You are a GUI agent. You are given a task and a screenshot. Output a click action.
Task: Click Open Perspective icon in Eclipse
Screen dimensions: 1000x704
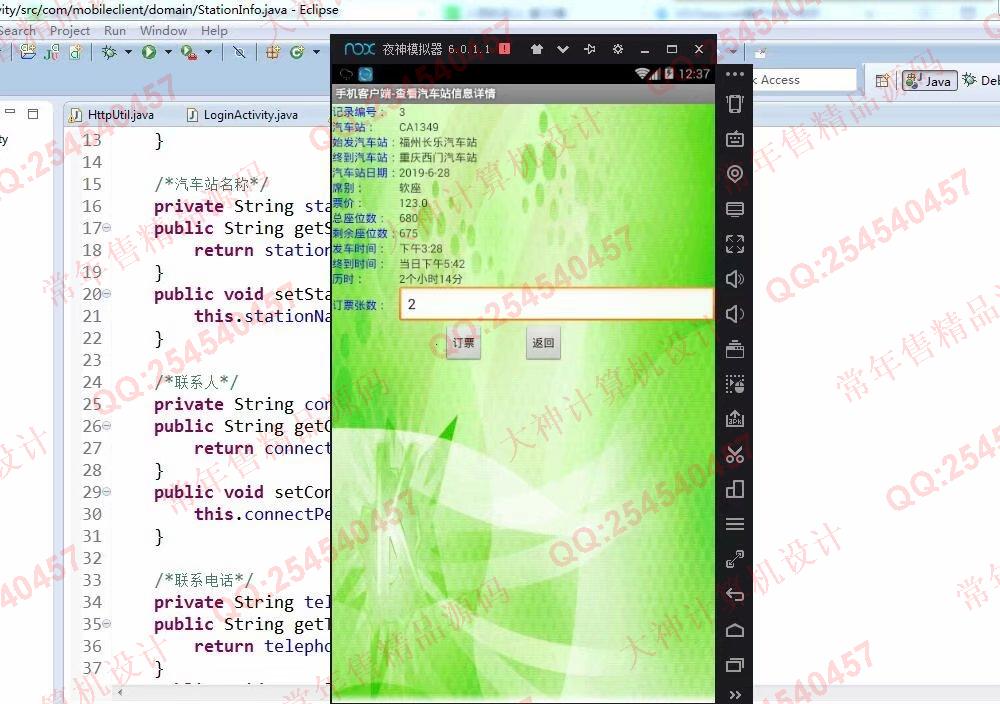click(x=883, y=80)
